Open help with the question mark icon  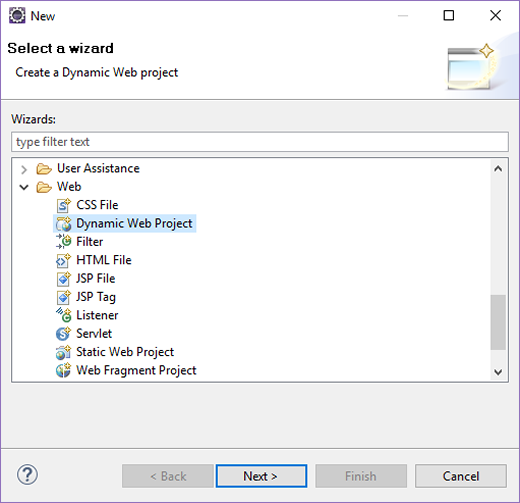coord(27,475)
